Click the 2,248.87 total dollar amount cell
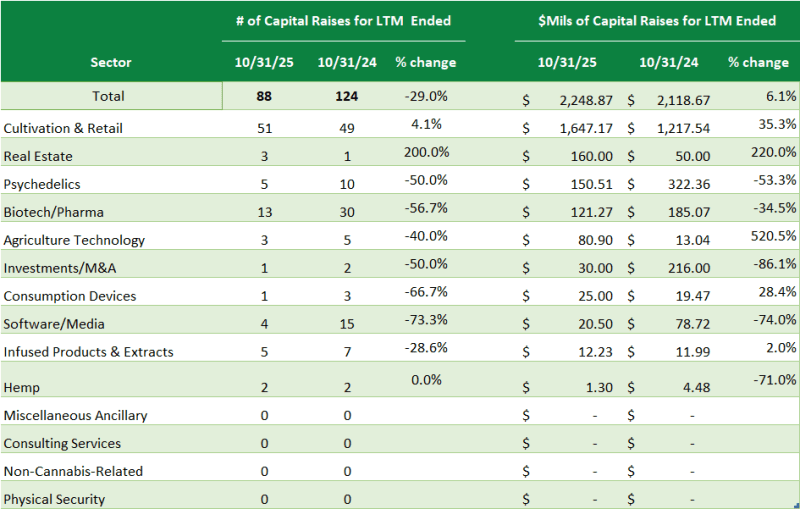800x509 pixels. click(x=575, y=100)
